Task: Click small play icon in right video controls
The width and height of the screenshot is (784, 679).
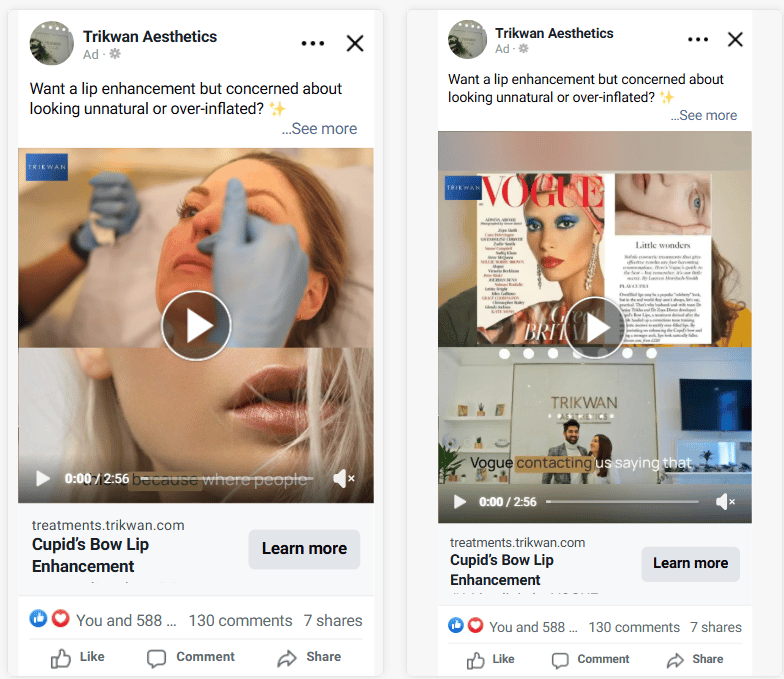Action: point(459,502)
